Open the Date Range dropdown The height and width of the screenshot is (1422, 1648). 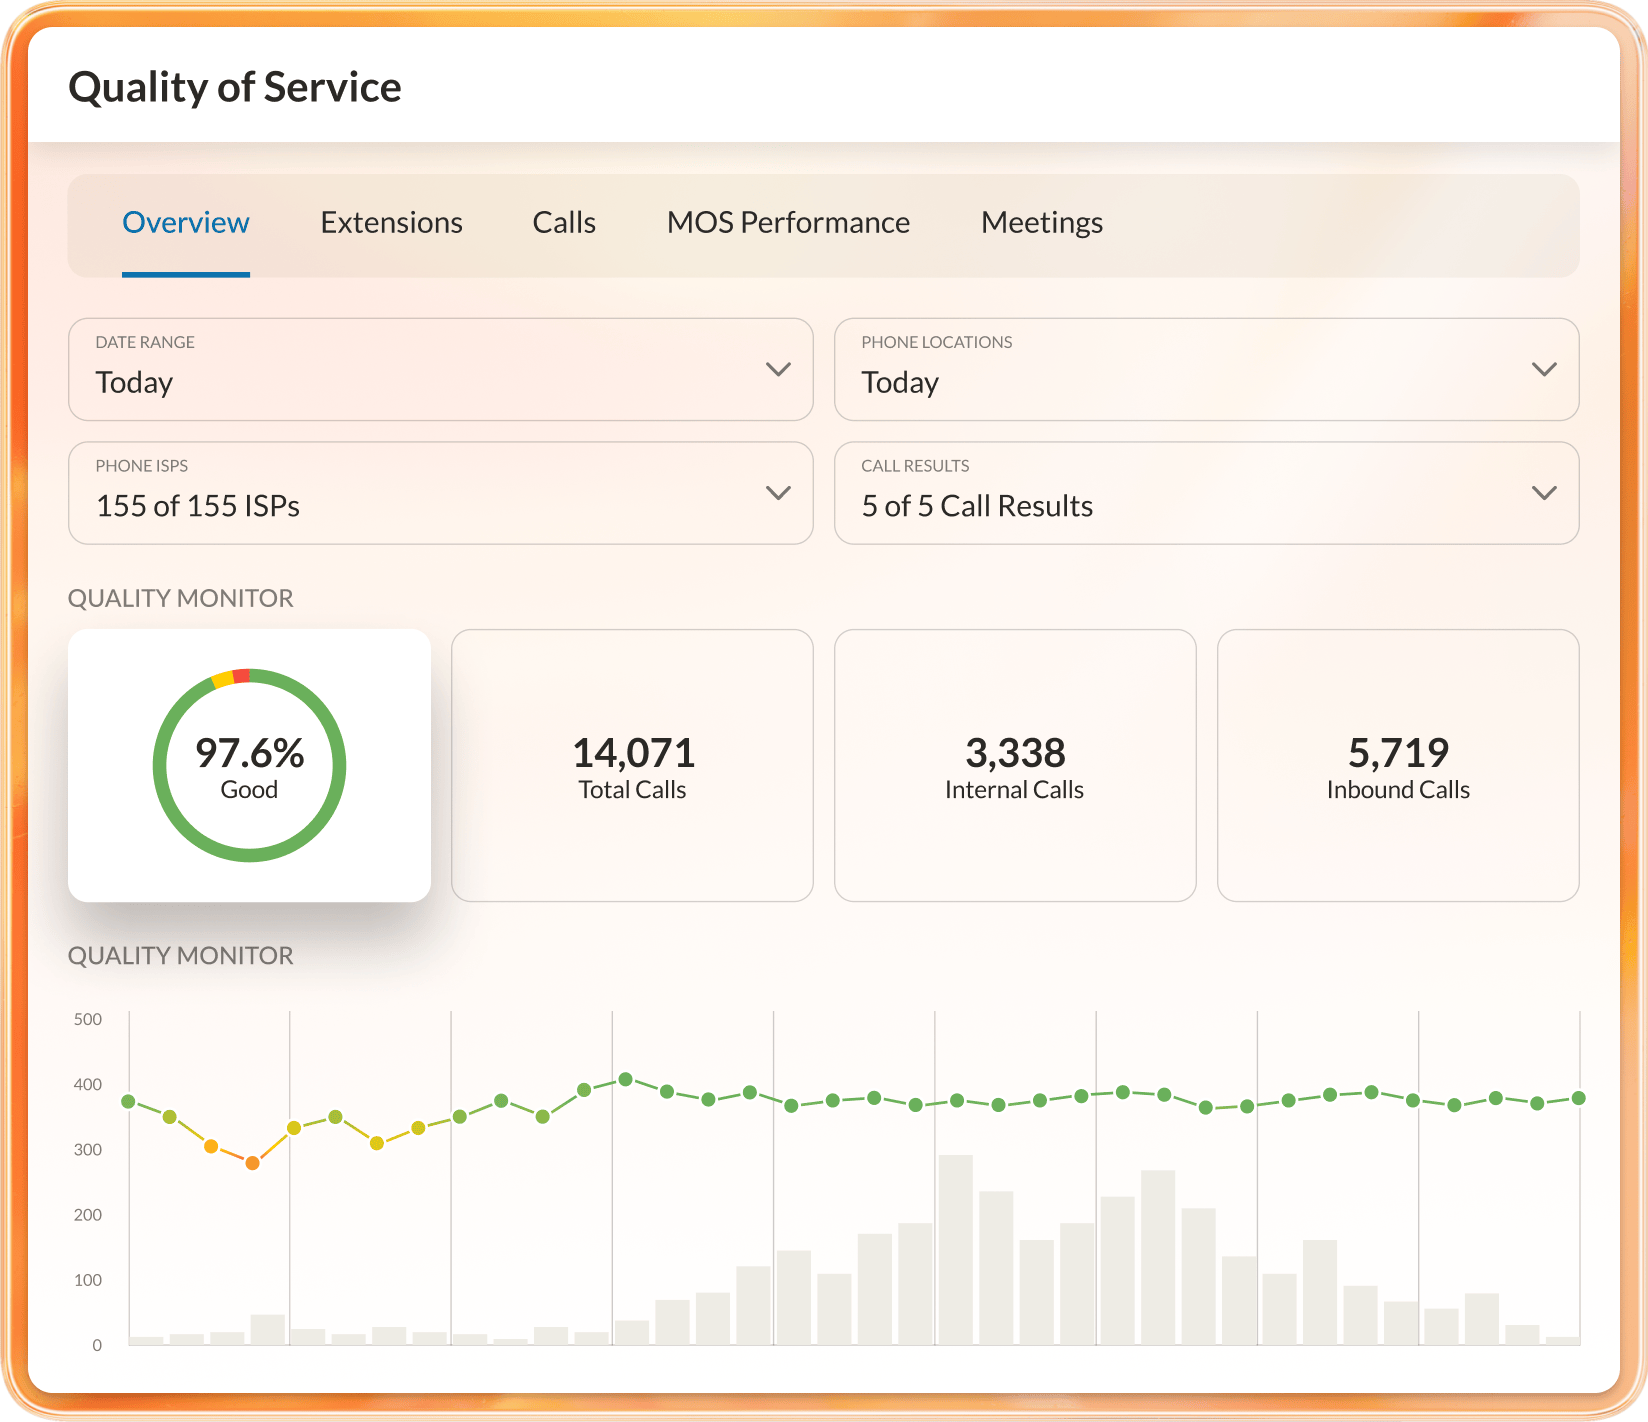440,369
